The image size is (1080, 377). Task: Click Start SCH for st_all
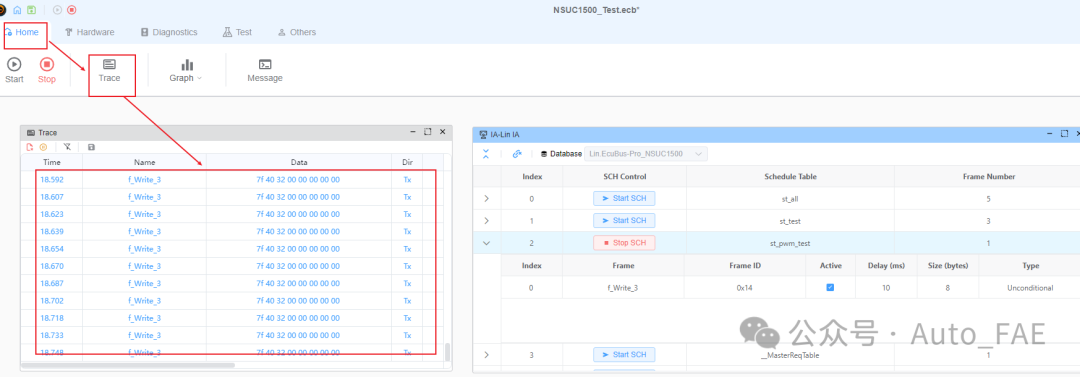pyautogui.click(x=624, y=198)
